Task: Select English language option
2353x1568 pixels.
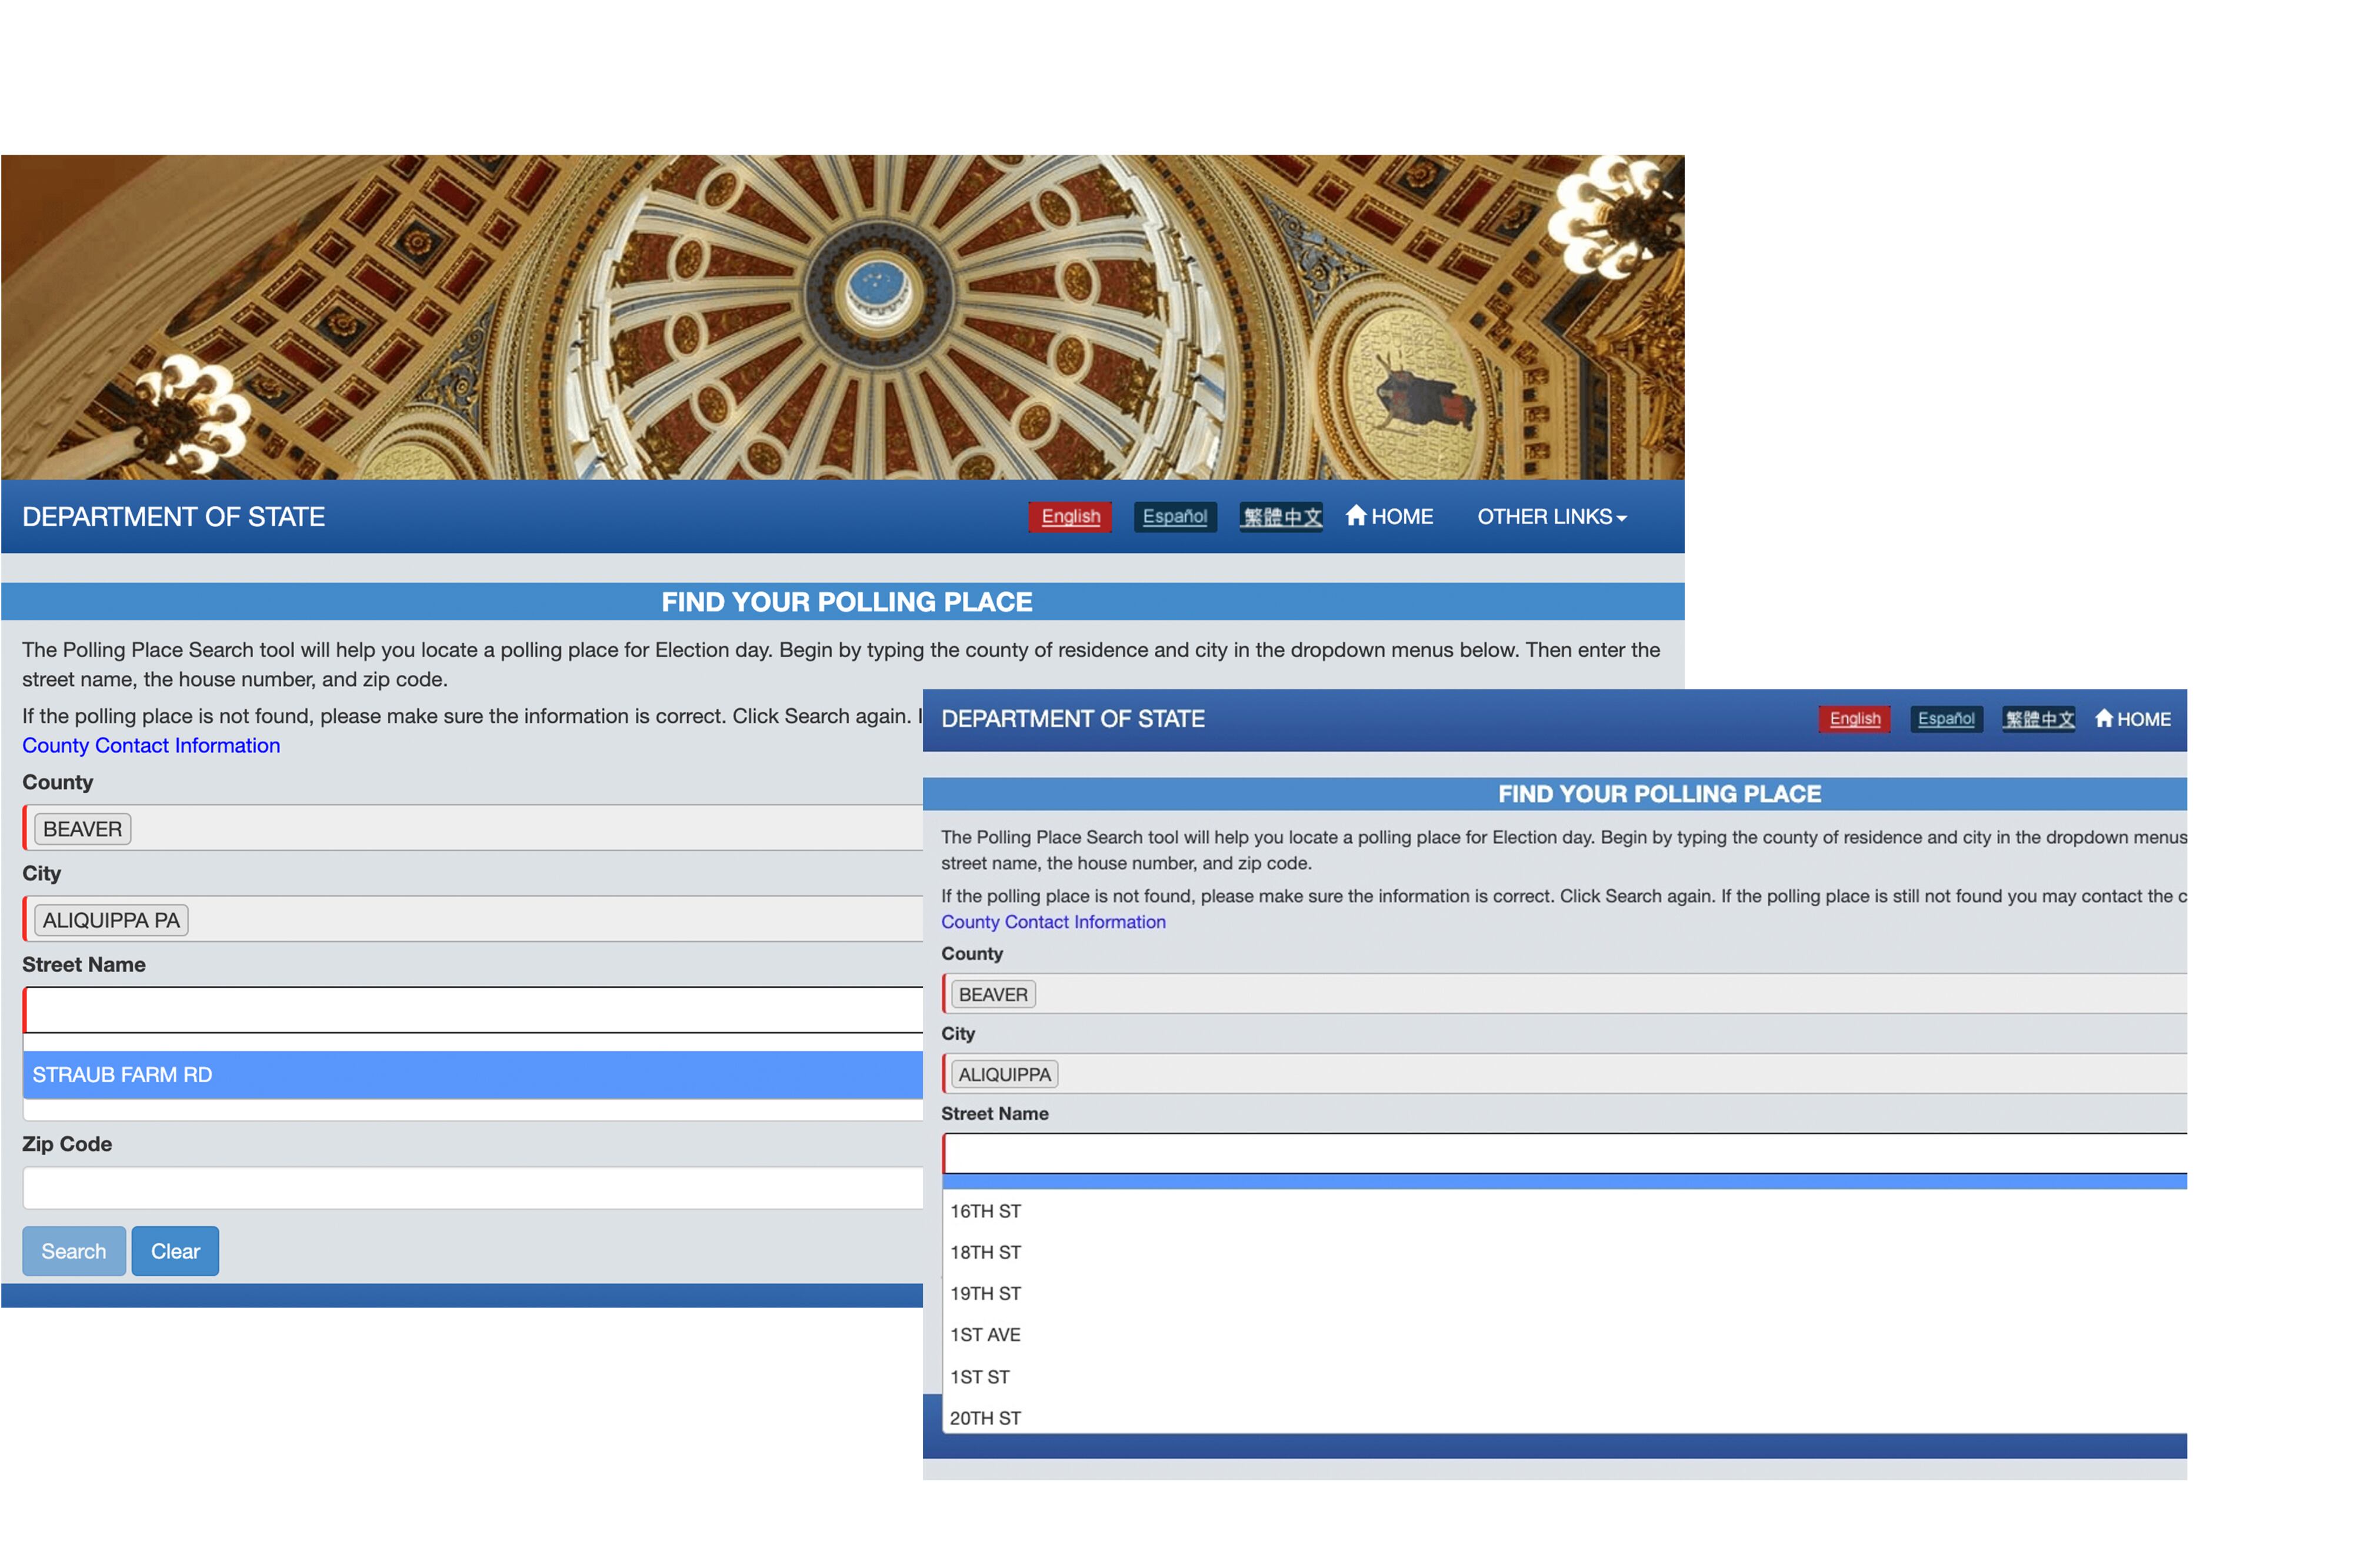Action: pos(1070,516)
